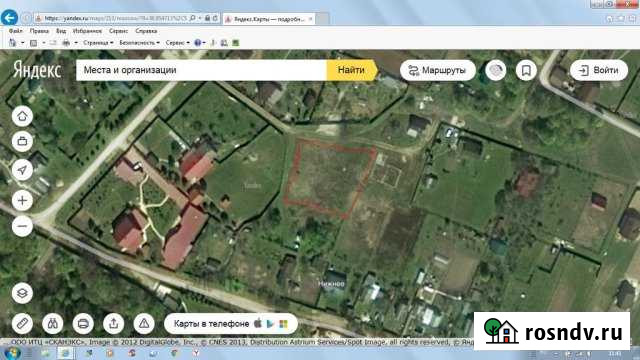Click the Карты в телефоне button
The height and width of the screenshot is (360, 640).
click(x=231, y=324)
